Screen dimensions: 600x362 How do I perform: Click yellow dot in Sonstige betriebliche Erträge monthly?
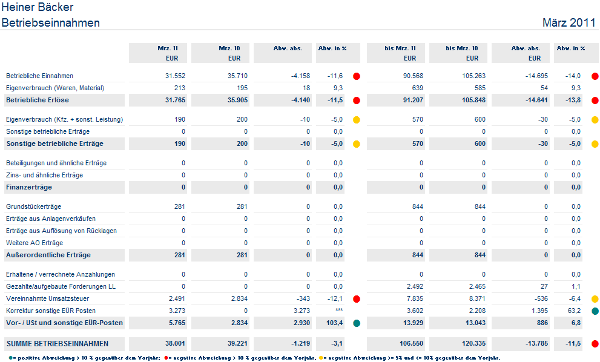pos(356,144)
